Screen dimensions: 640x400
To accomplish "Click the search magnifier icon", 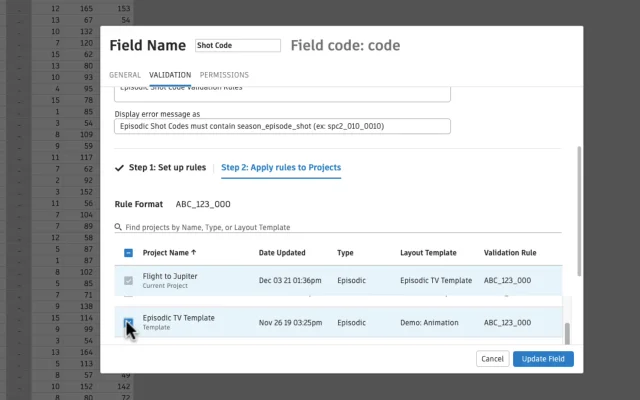I will point(118,227).
